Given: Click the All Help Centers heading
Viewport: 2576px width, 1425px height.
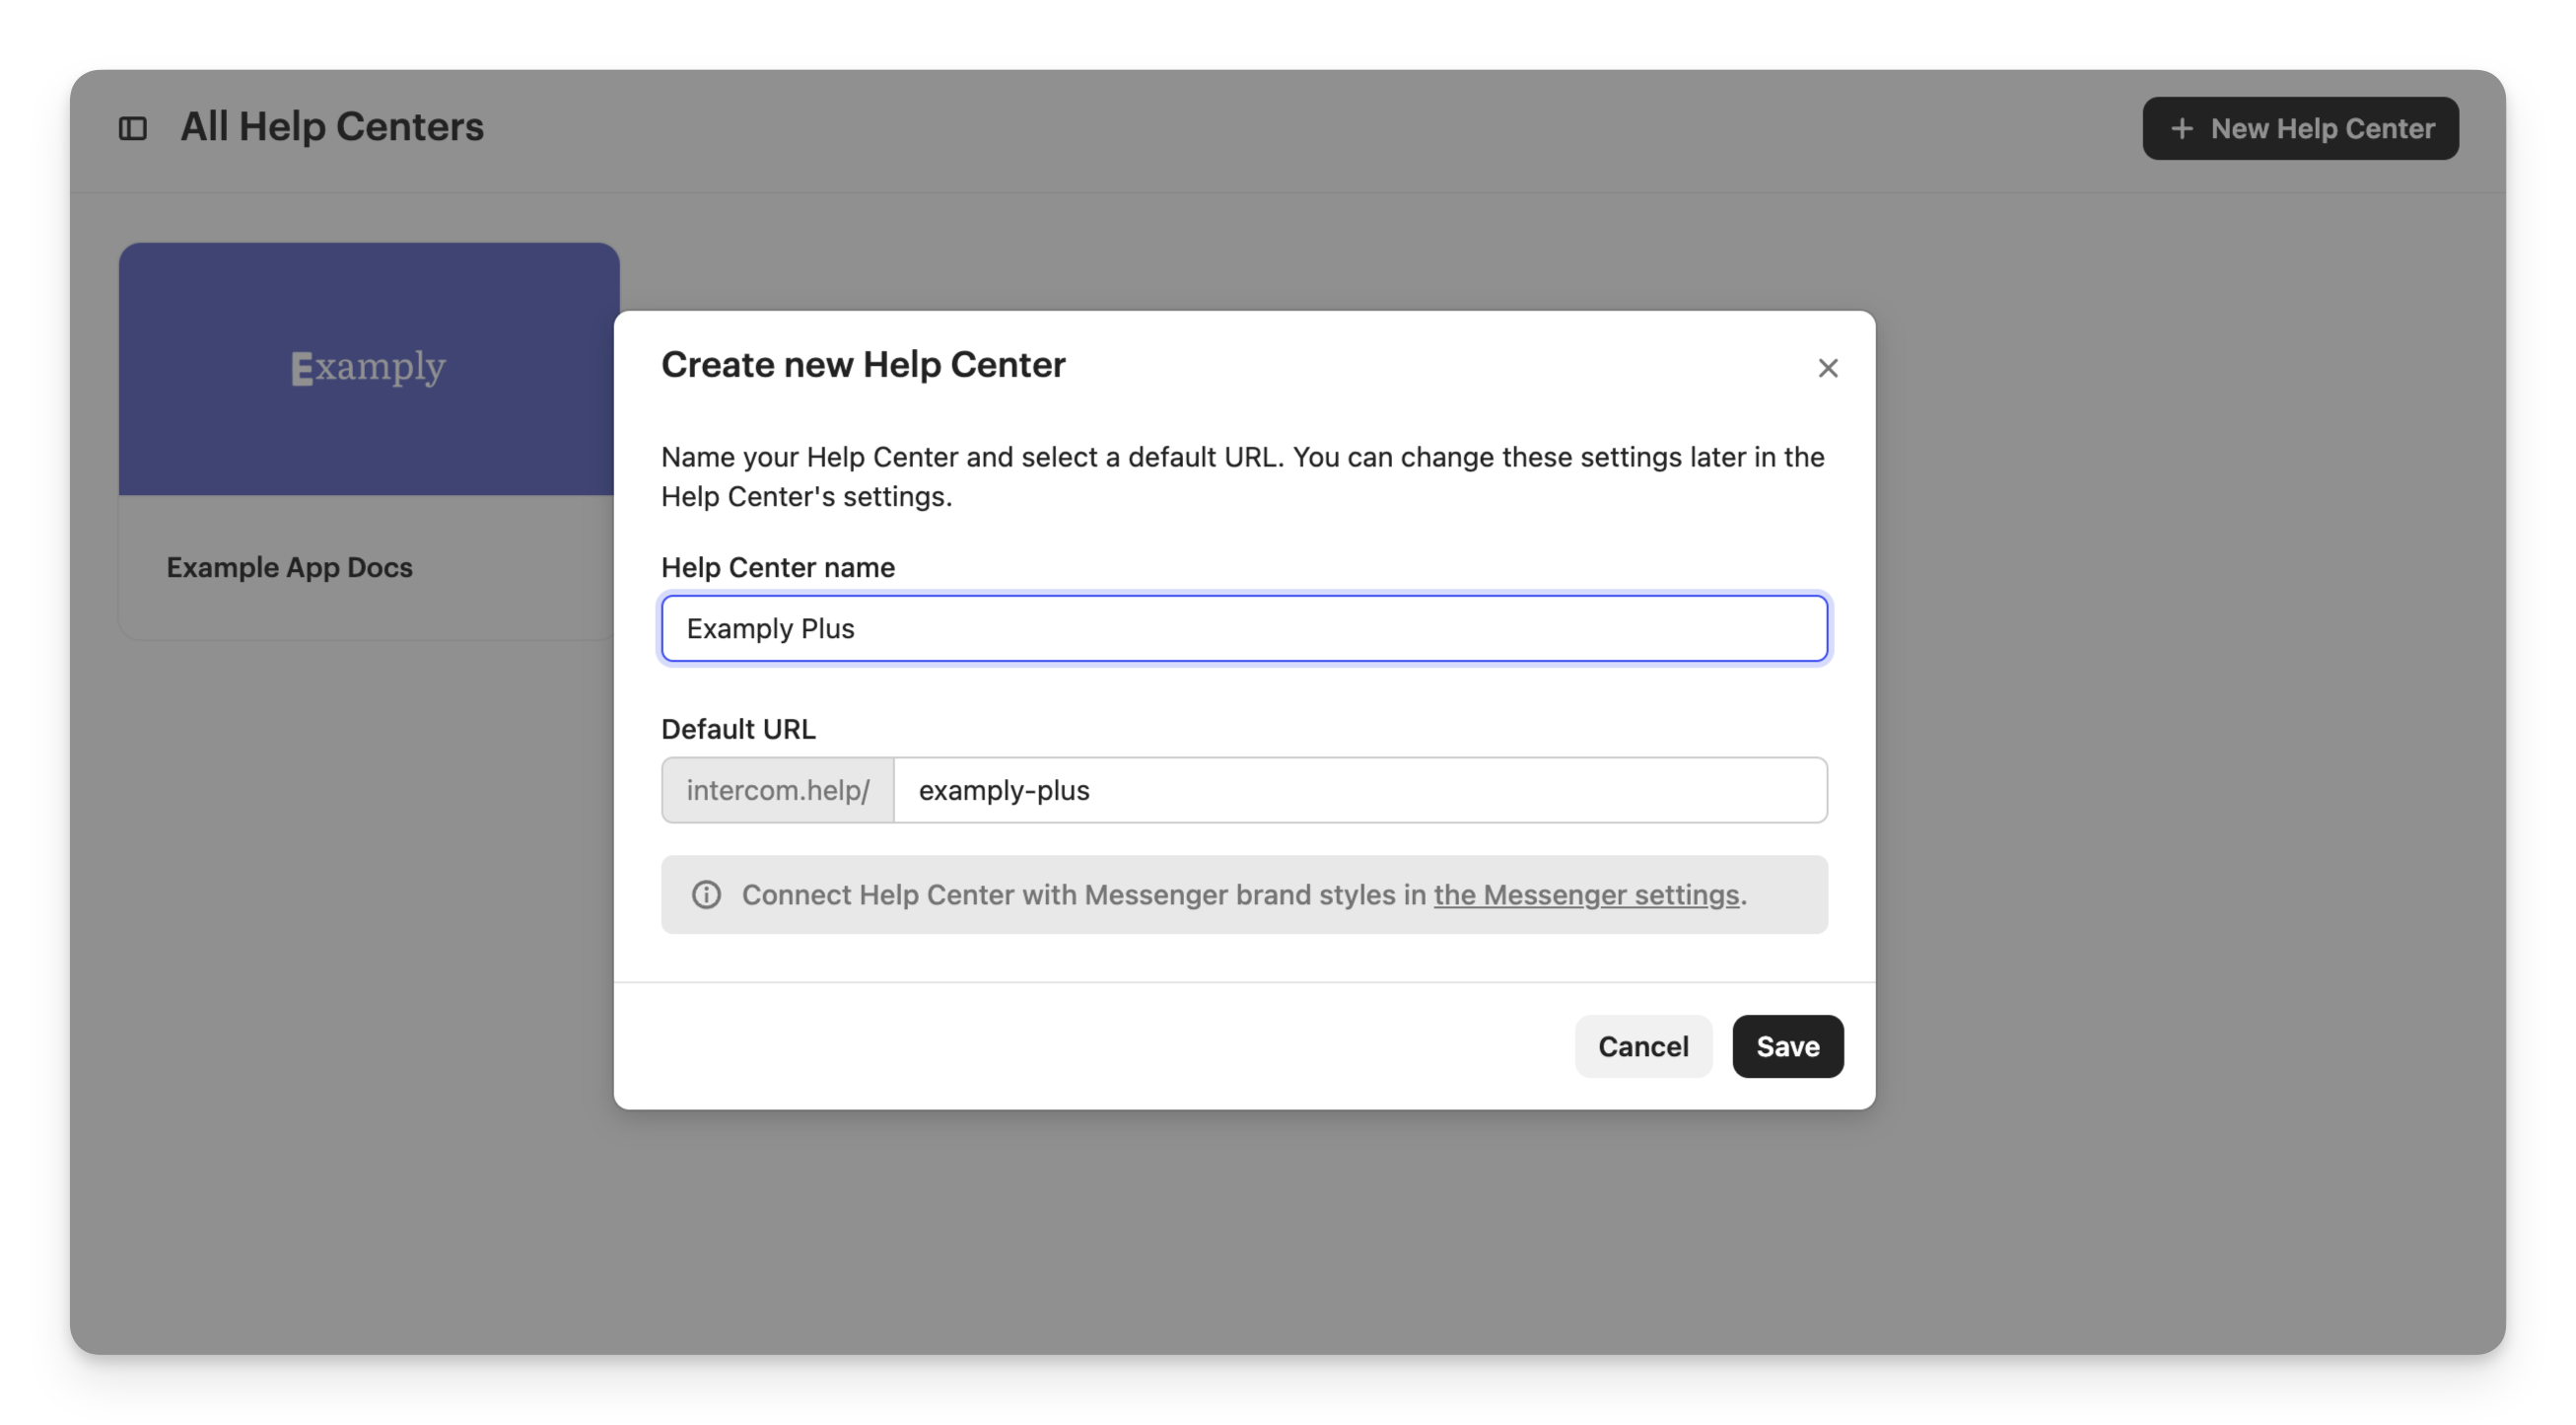Looking at the screenshot, I should (x=332, y=127).
